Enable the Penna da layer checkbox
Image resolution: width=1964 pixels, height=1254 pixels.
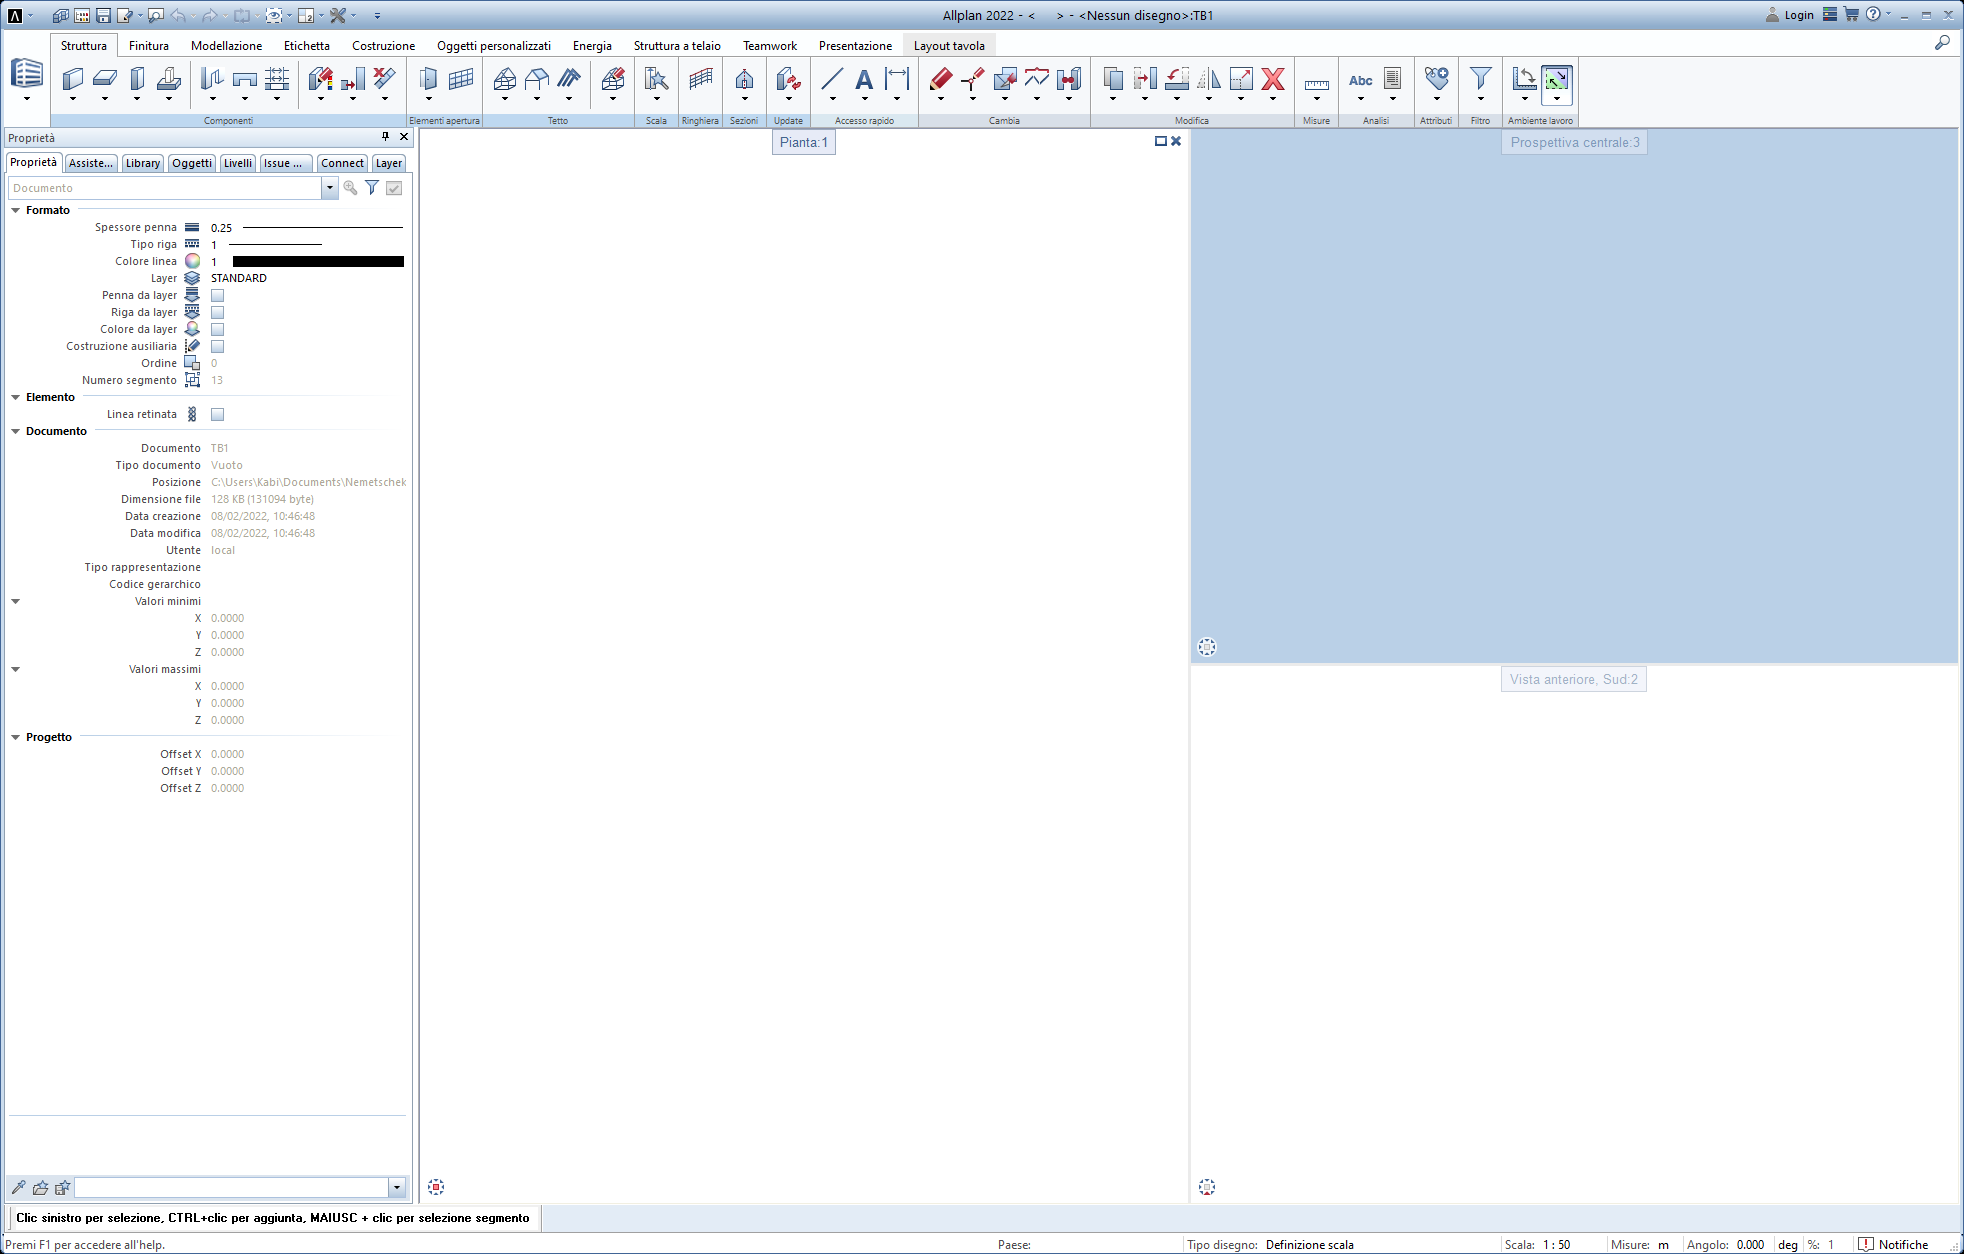(217, 296)
